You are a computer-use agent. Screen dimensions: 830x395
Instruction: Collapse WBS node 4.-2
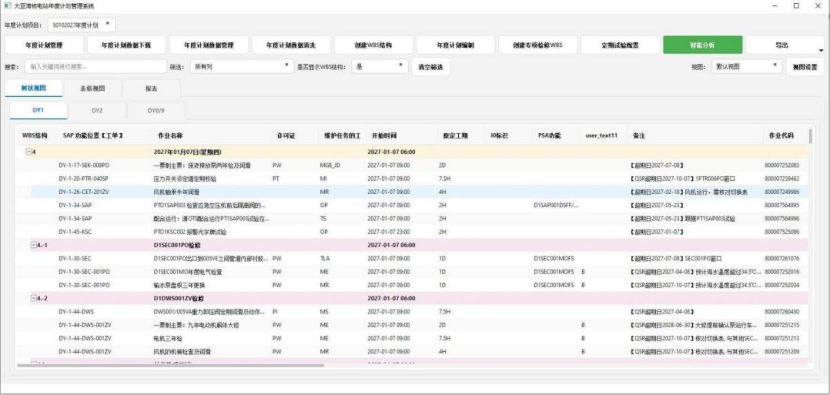(34, 298)
